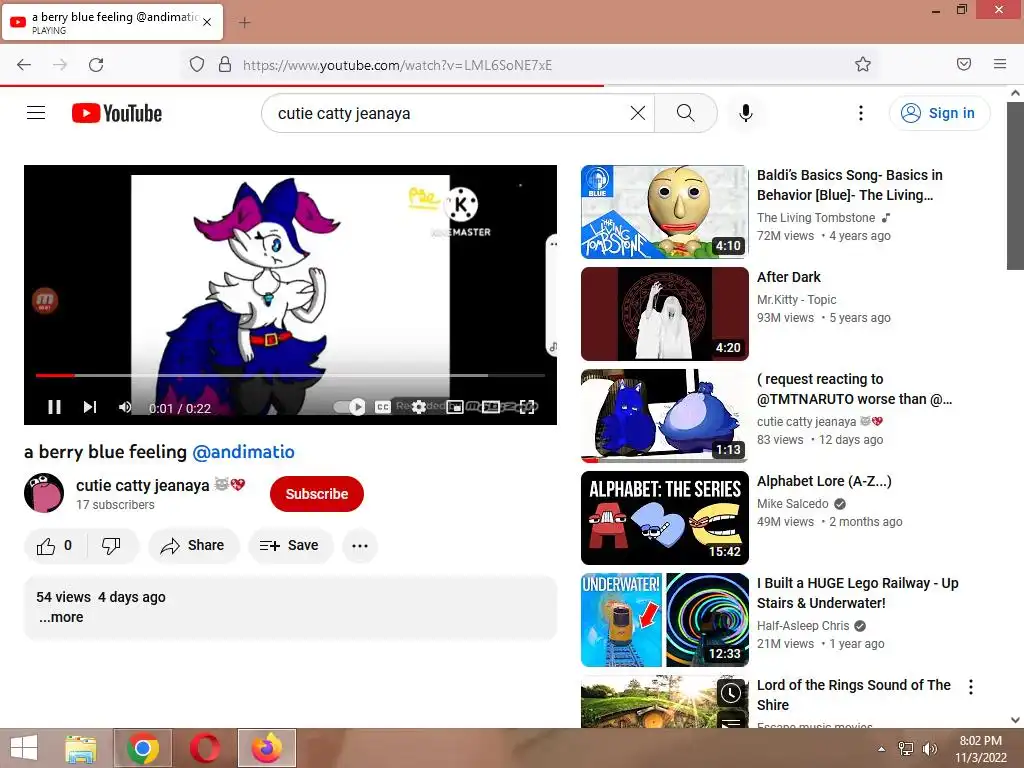Open cutie catty jeanaya channel avatar

44,493
